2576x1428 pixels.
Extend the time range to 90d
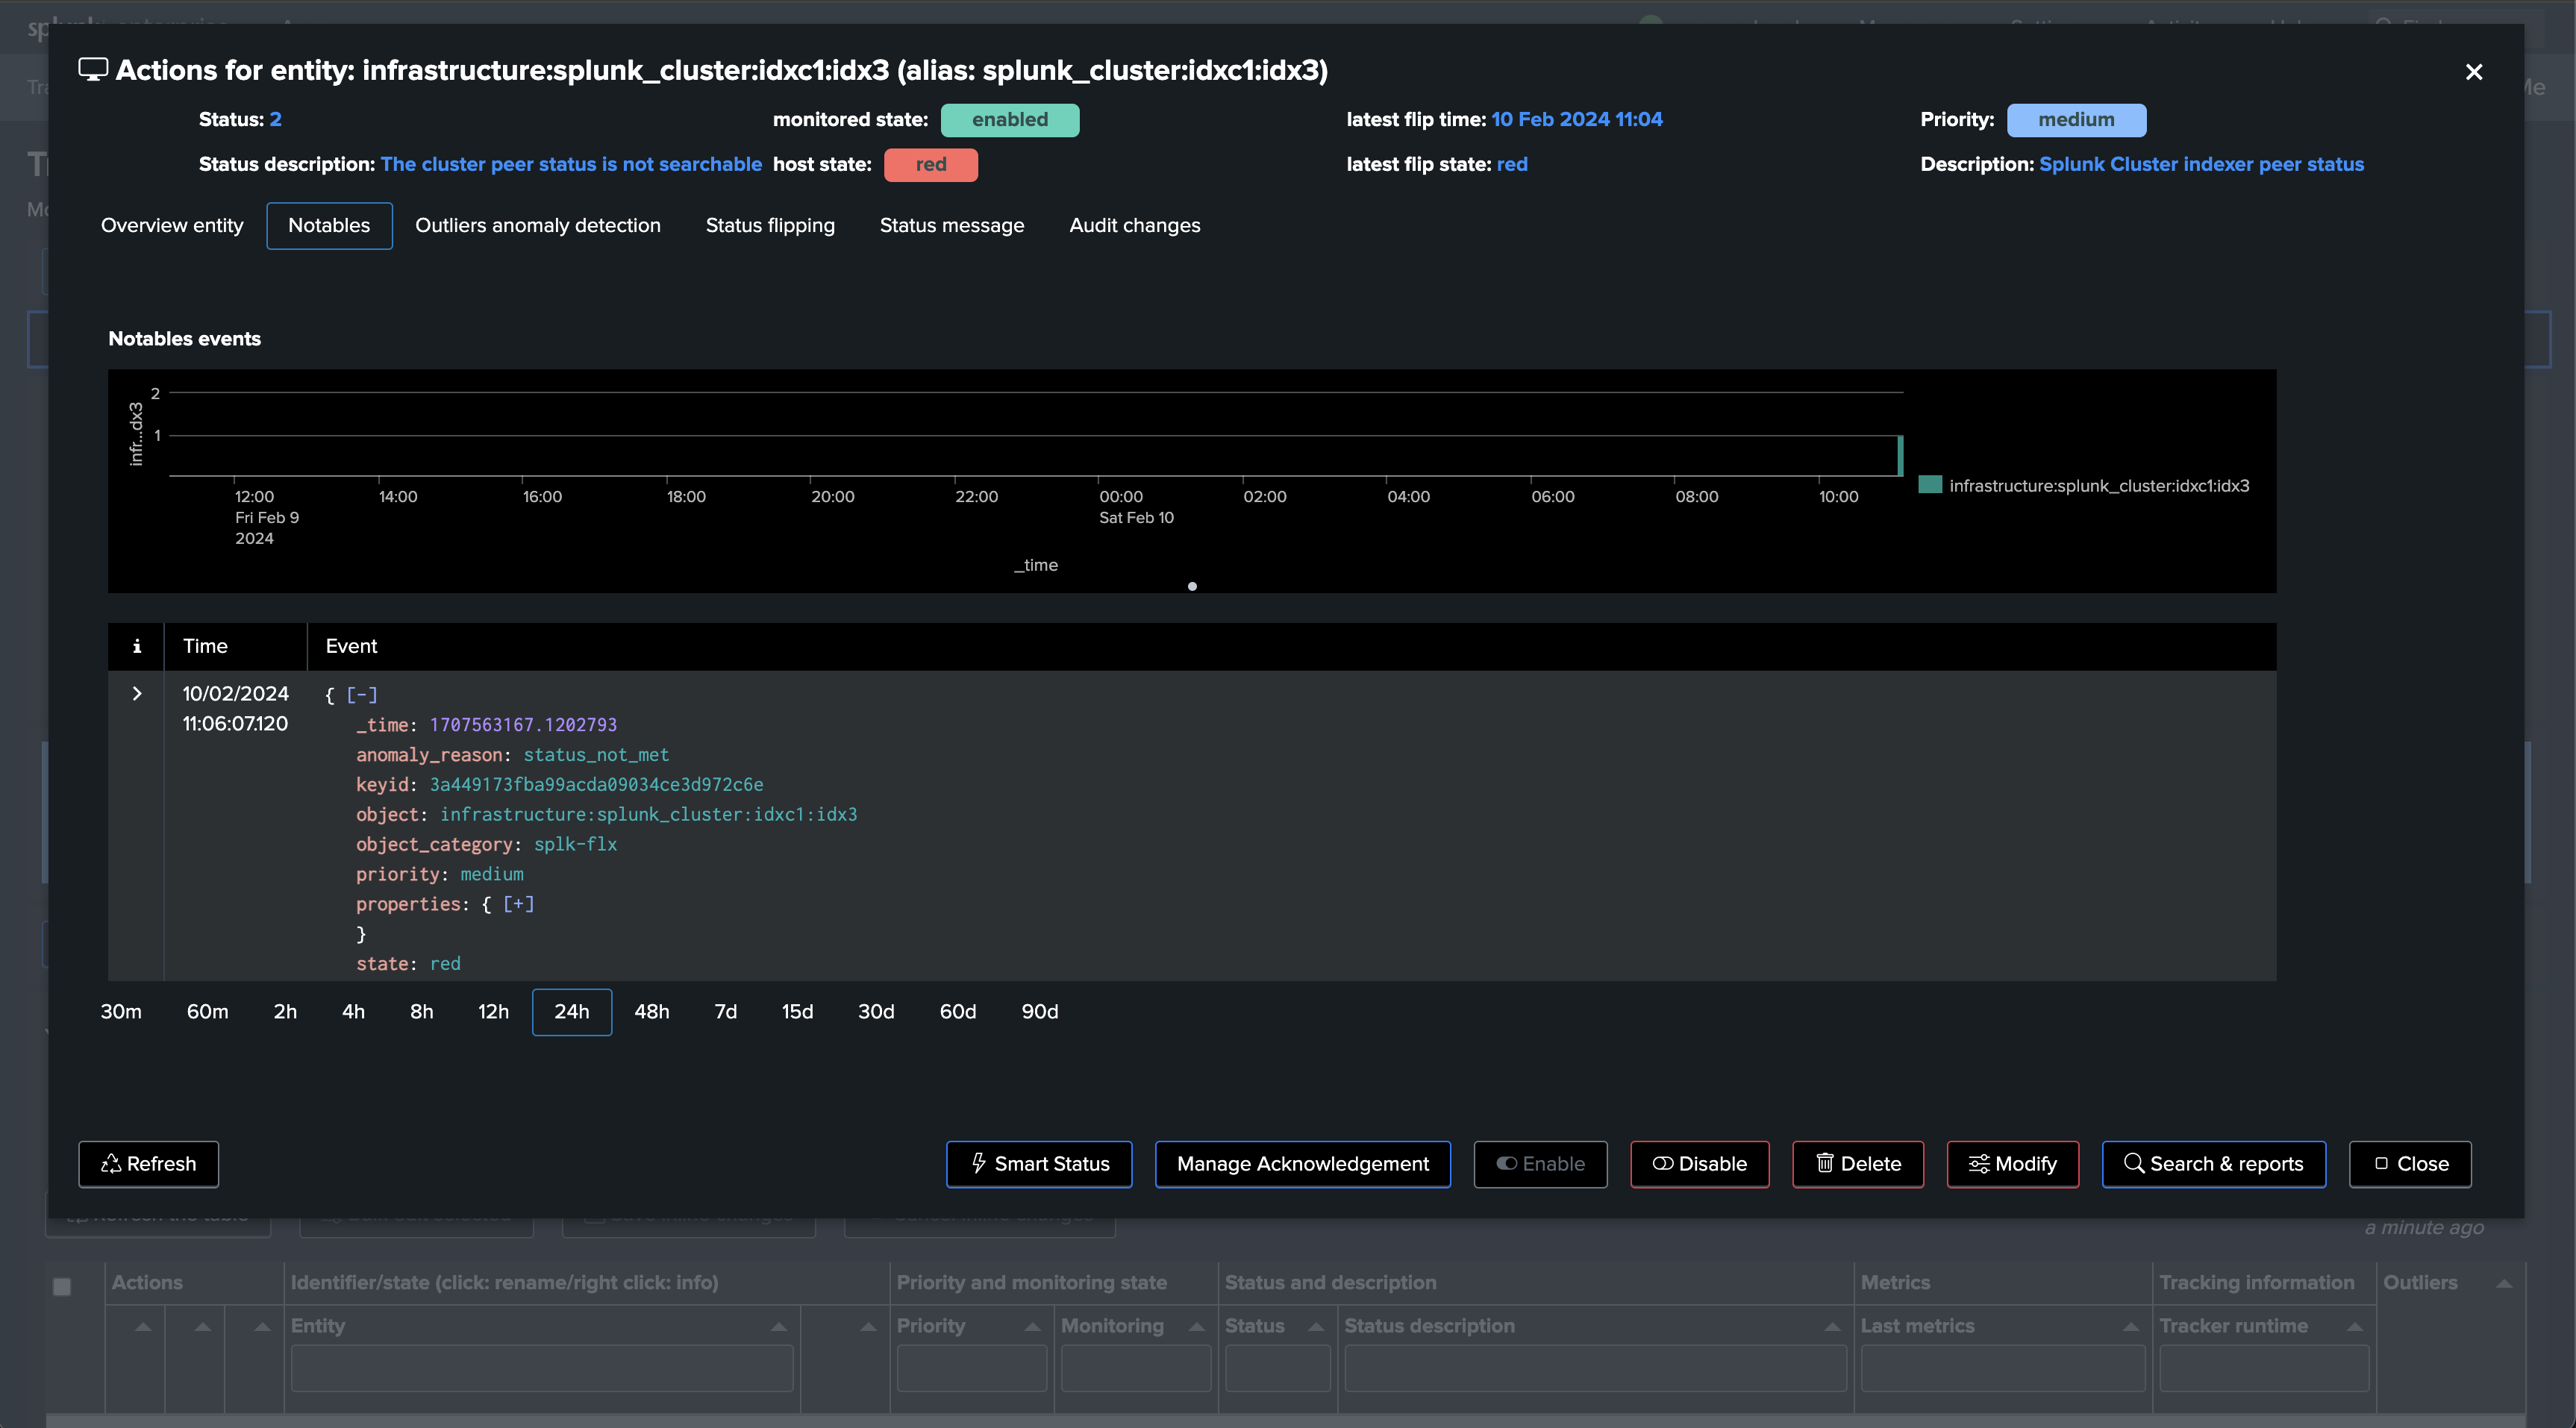pyautogui.click(x=1040, y=1011)
